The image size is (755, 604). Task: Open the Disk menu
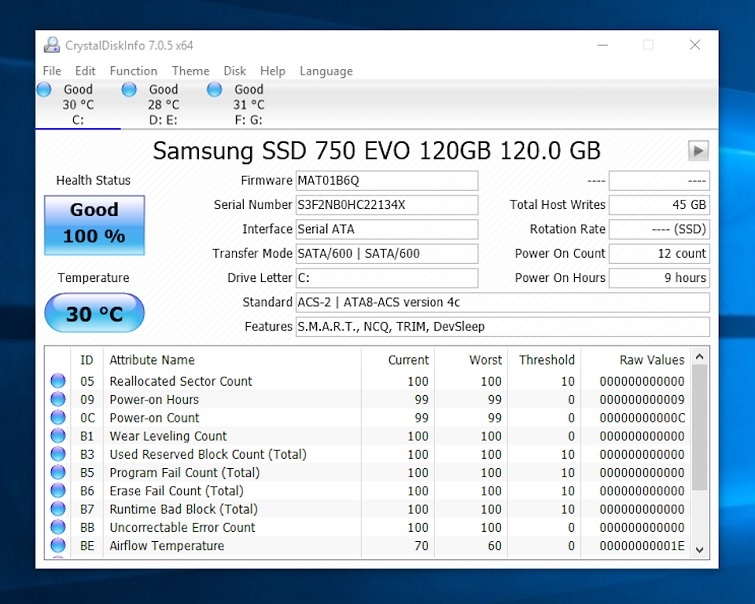235,71
